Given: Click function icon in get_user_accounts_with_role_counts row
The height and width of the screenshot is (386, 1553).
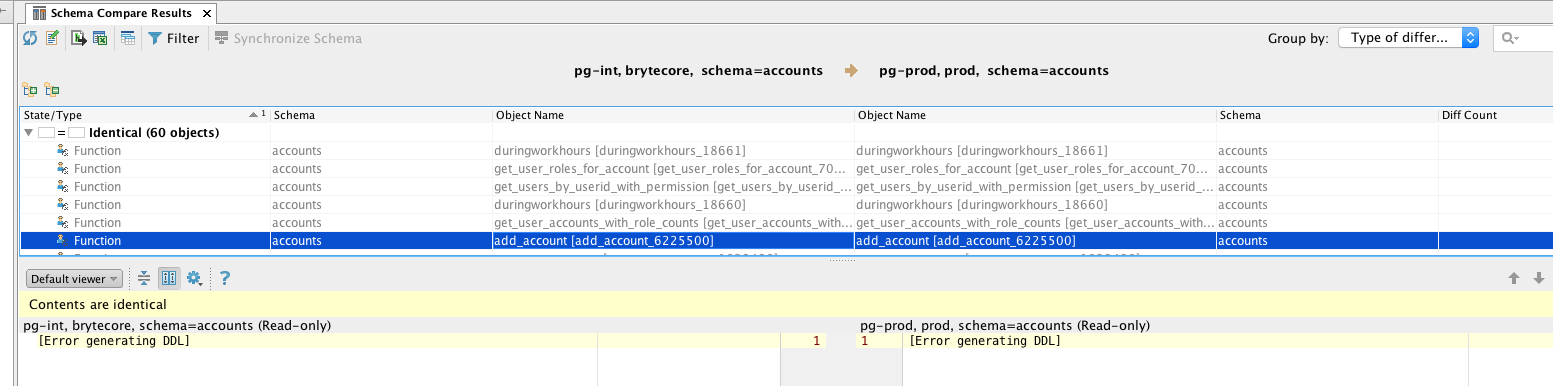Looking at the screenshot, I should [63, 223].
